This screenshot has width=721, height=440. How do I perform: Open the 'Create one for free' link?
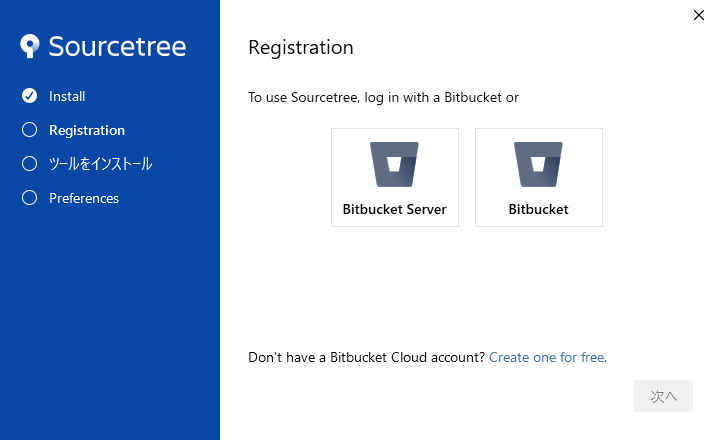coord(546,357)
